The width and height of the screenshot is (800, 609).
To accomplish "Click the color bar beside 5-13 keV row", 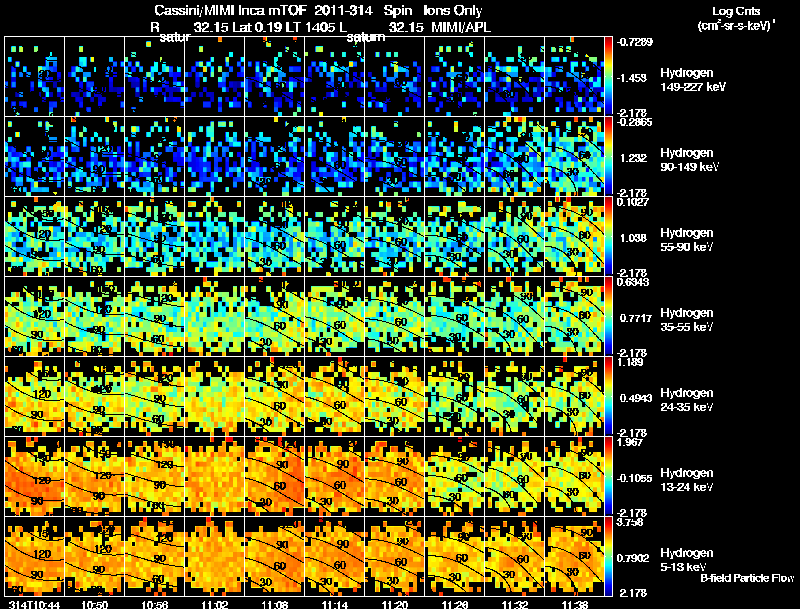I will click(608, 556).
